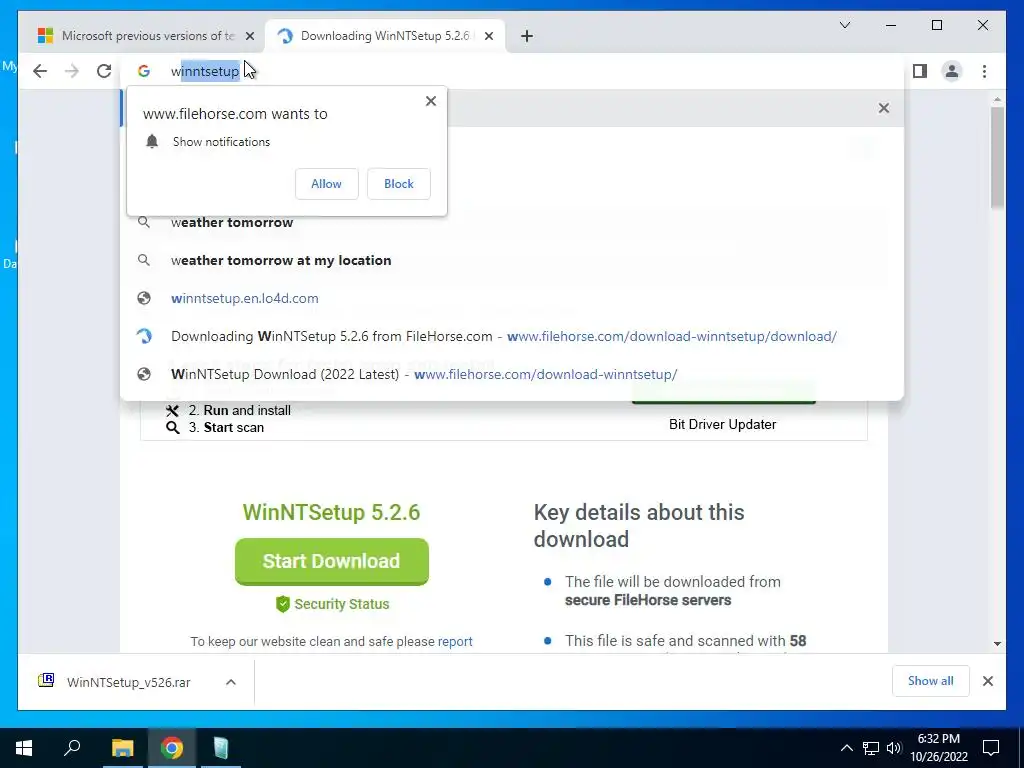This screenshot has width=1024, height=768.
Task: Open the tab search chevron
Action: pos(845,25)
